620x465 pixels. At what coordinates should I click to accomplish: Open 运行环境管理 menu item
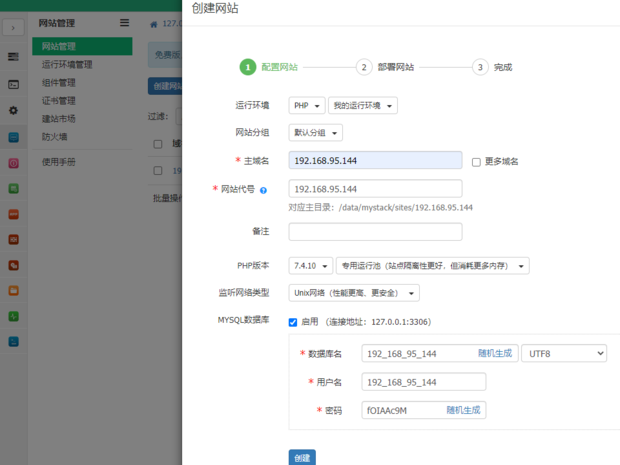click(67, 64)
